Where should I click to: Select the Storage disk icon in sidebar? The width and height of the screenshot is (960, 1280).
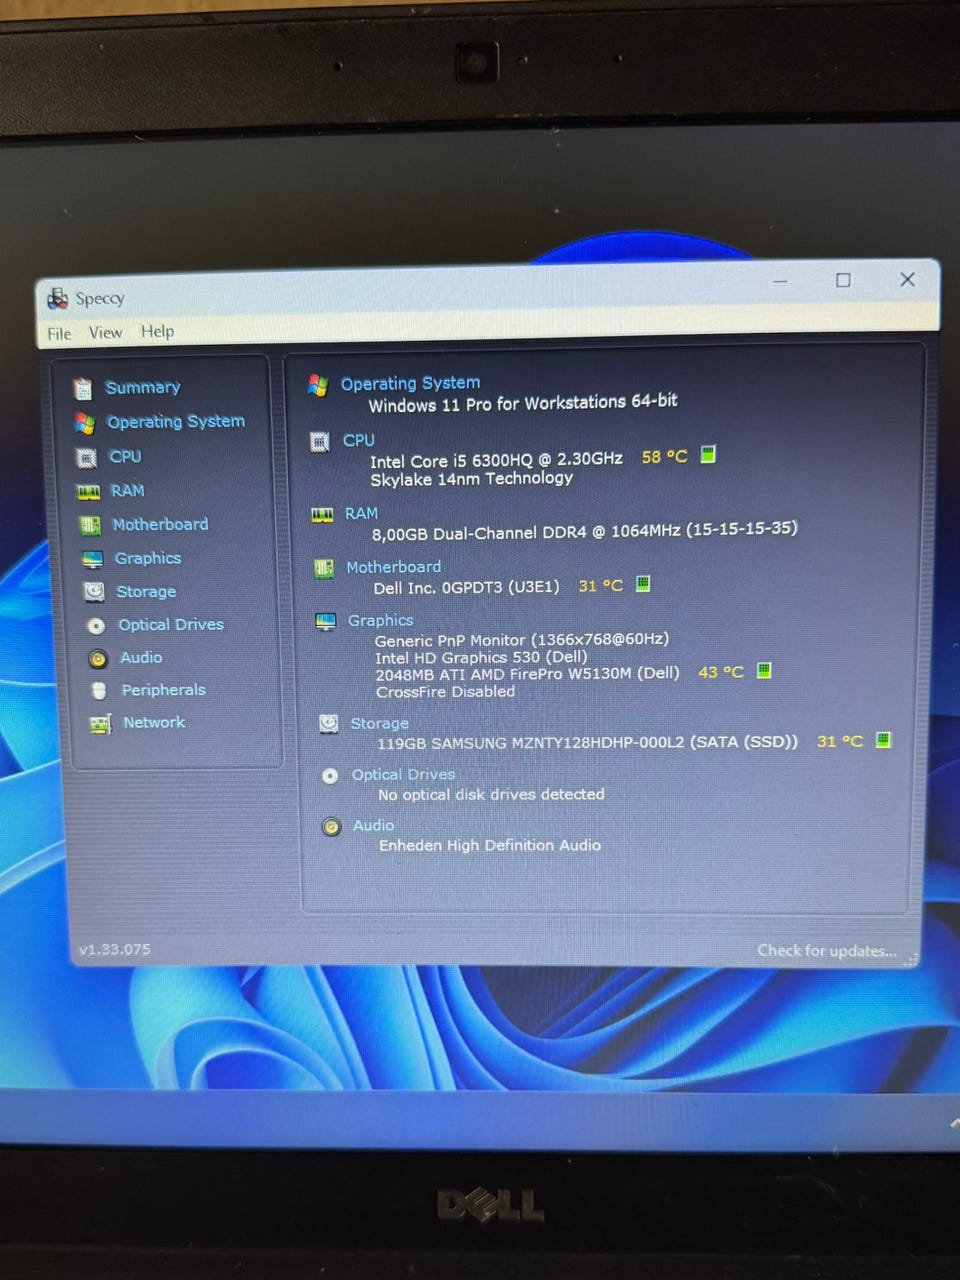pyautogui.click(x=94, y=592)
